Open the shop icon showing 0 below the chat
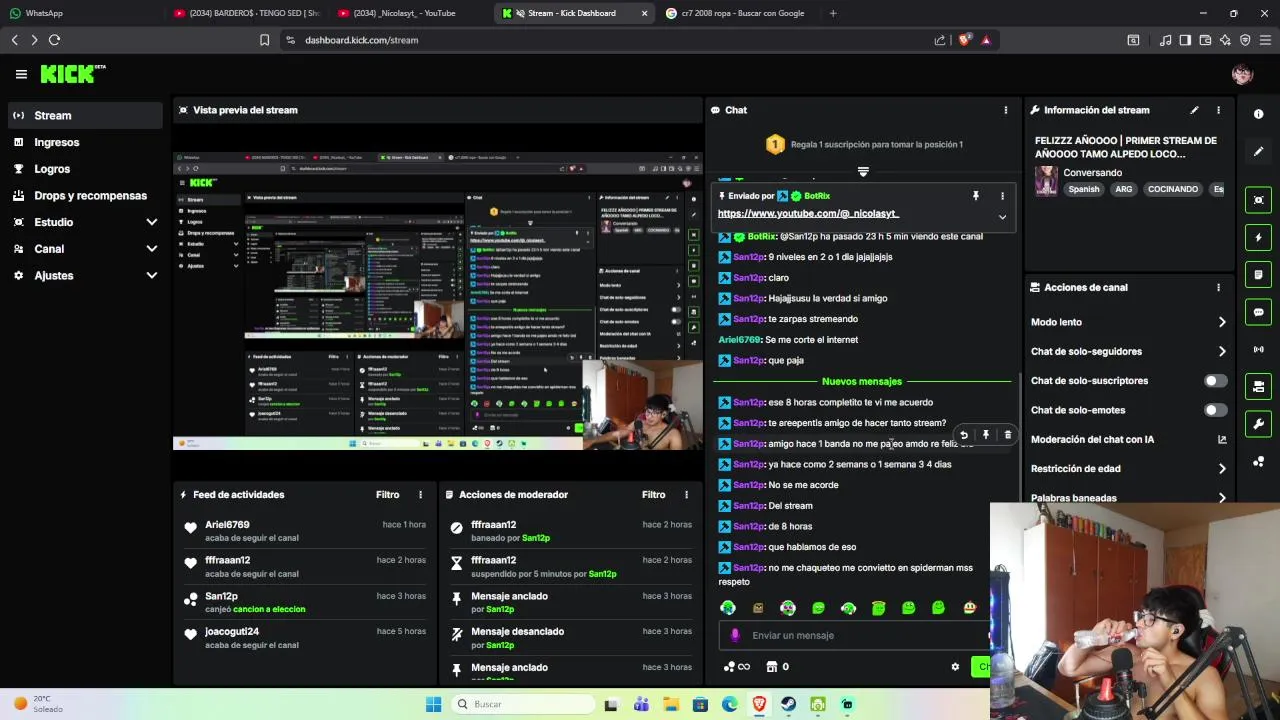Screen dimensions: 1280x720 pyautogui.click(x=777, y=667)
